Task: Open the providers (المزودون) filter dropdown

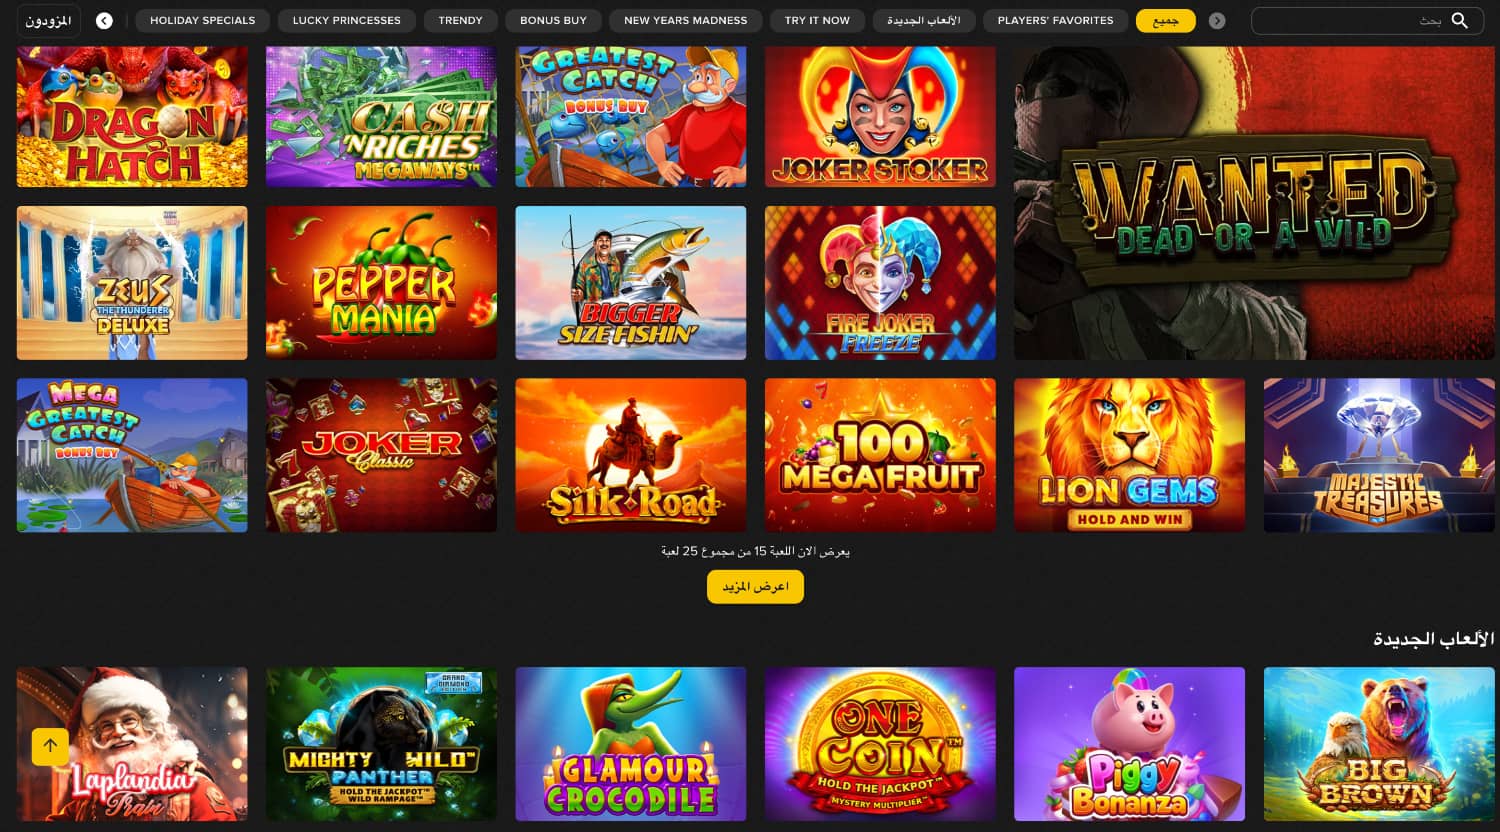Action: [49, 20]
